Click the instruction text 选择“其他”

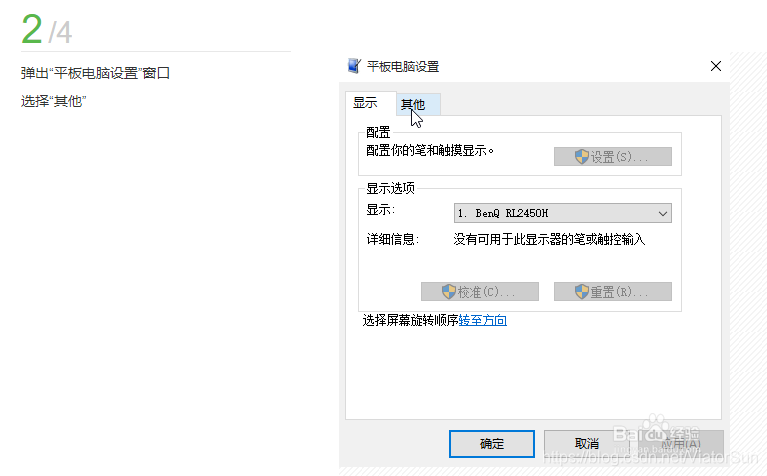pyautogui.click(x=53, y=101)
